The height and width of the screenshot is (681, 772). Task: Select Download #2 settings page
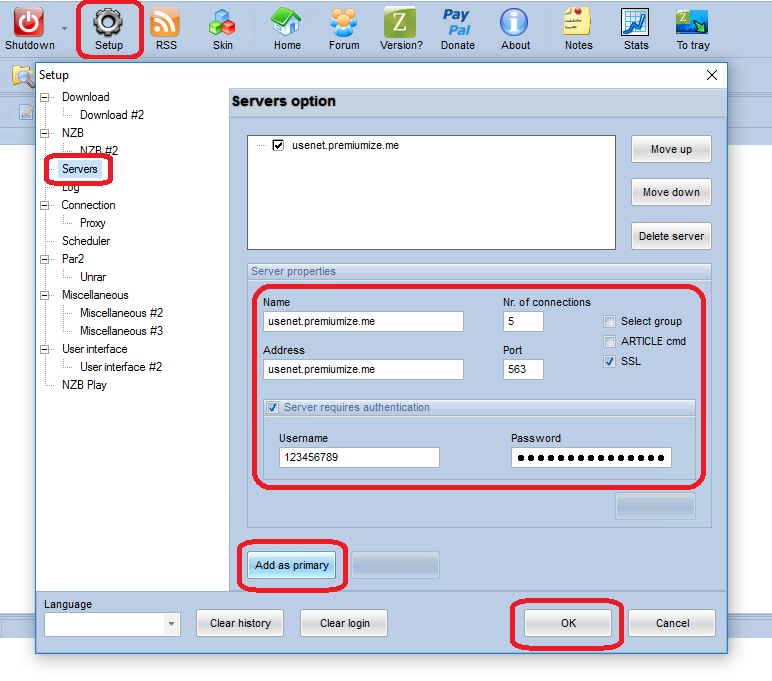coord(112,115)
